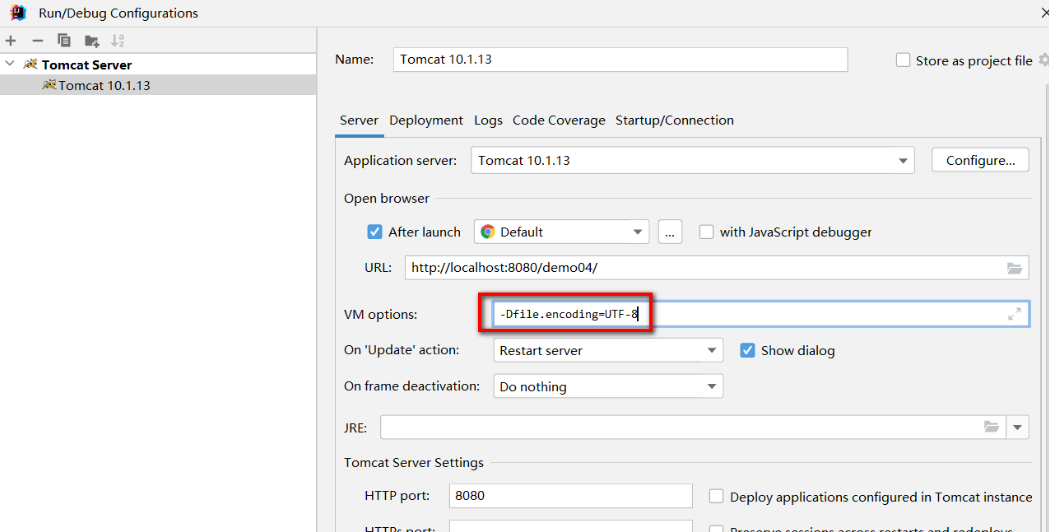Open the On 'Update' action dropdown
Viewport: 1049px width, 532px height.
(x=608, y=351)
